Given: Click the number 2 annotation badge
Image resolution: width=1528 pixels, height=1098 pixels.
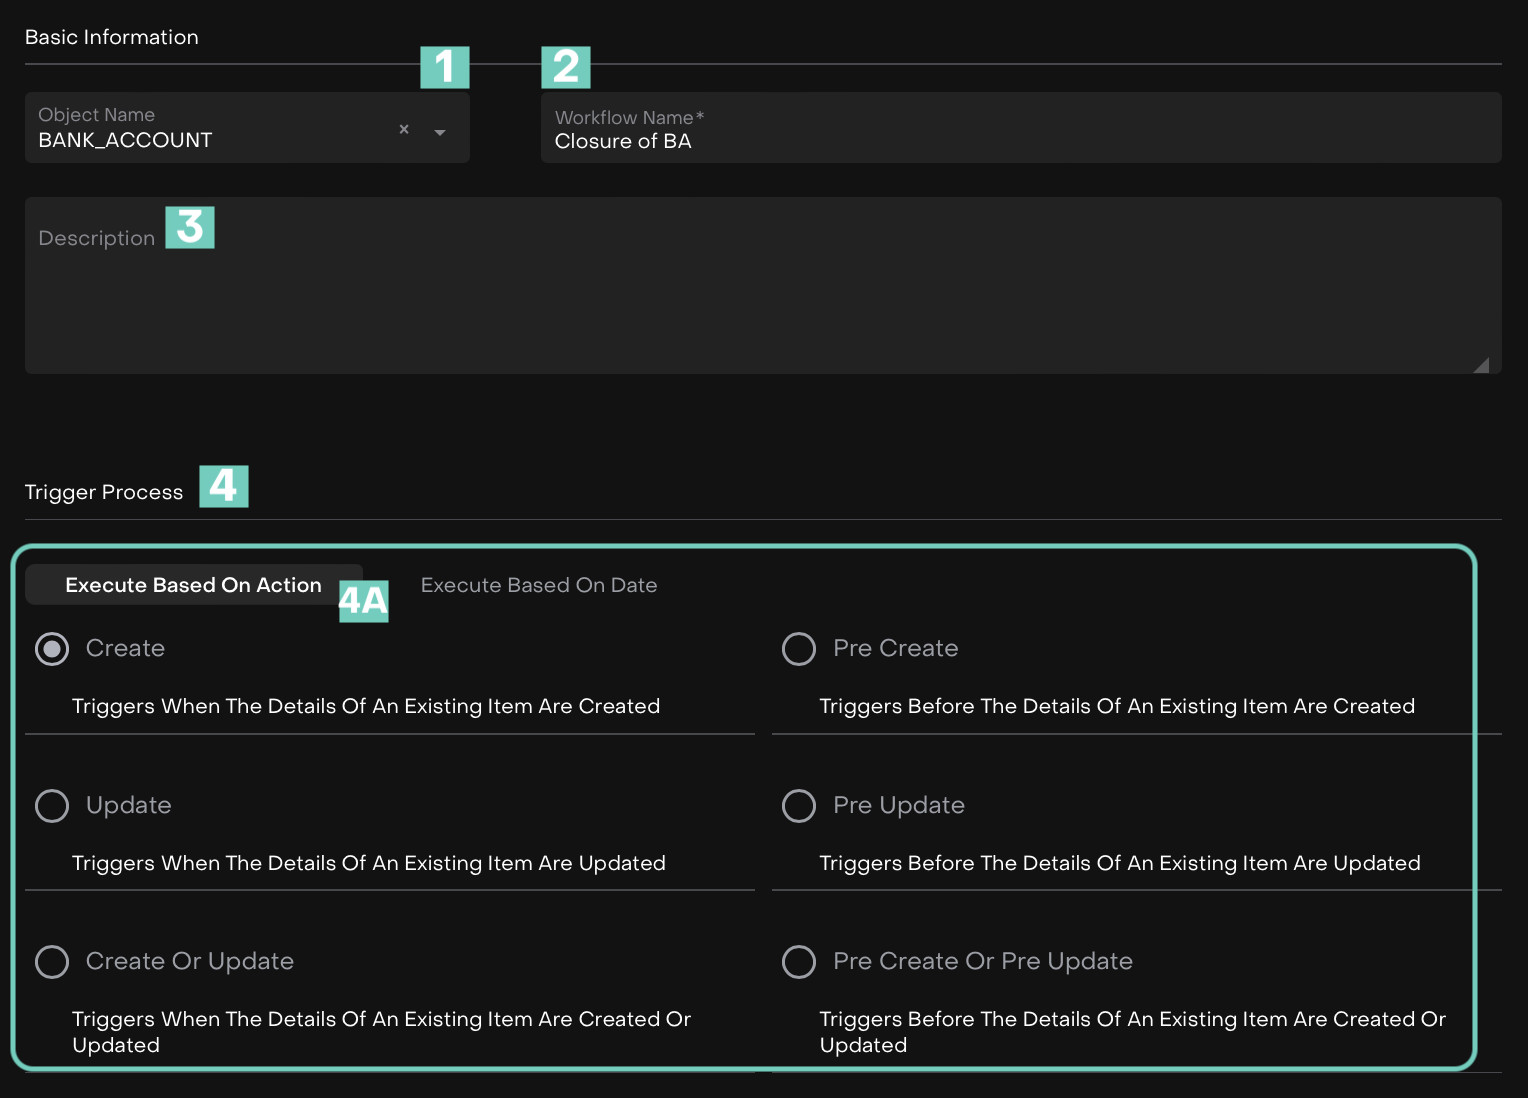Looking at the screenshot, I should click(566, 67).
